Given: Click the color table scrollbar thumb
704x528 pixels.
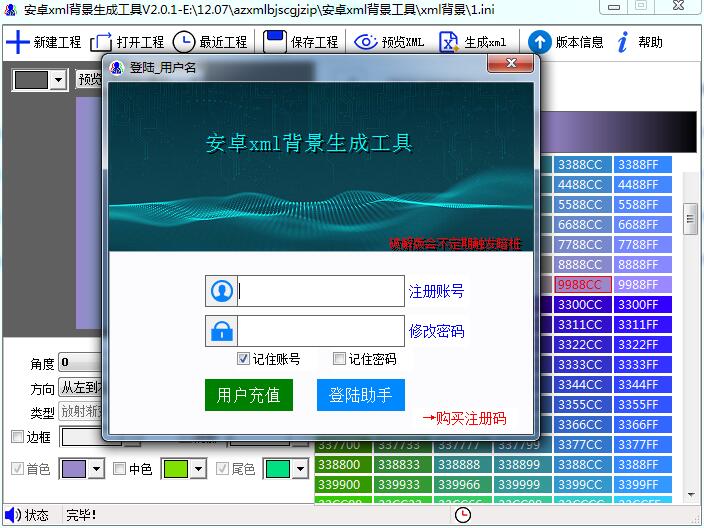Looking at the screenshot, I should (690, 219).
